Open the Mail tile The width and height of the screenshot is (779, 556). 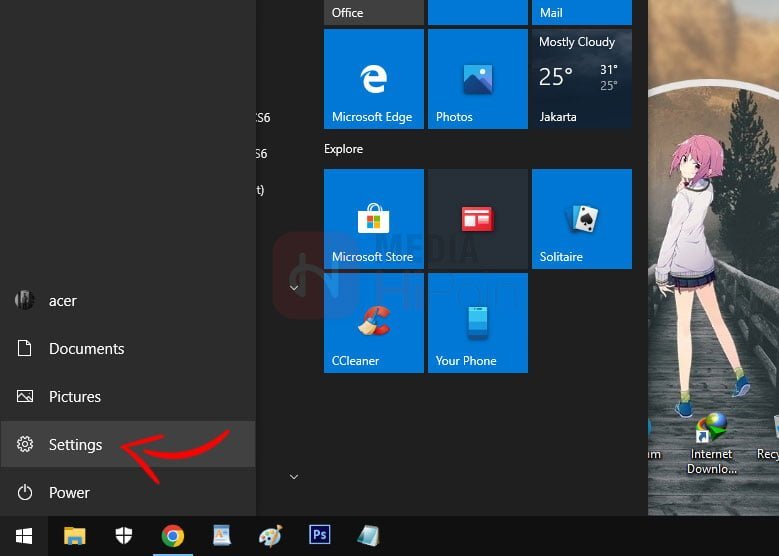(x=582, y=12)
